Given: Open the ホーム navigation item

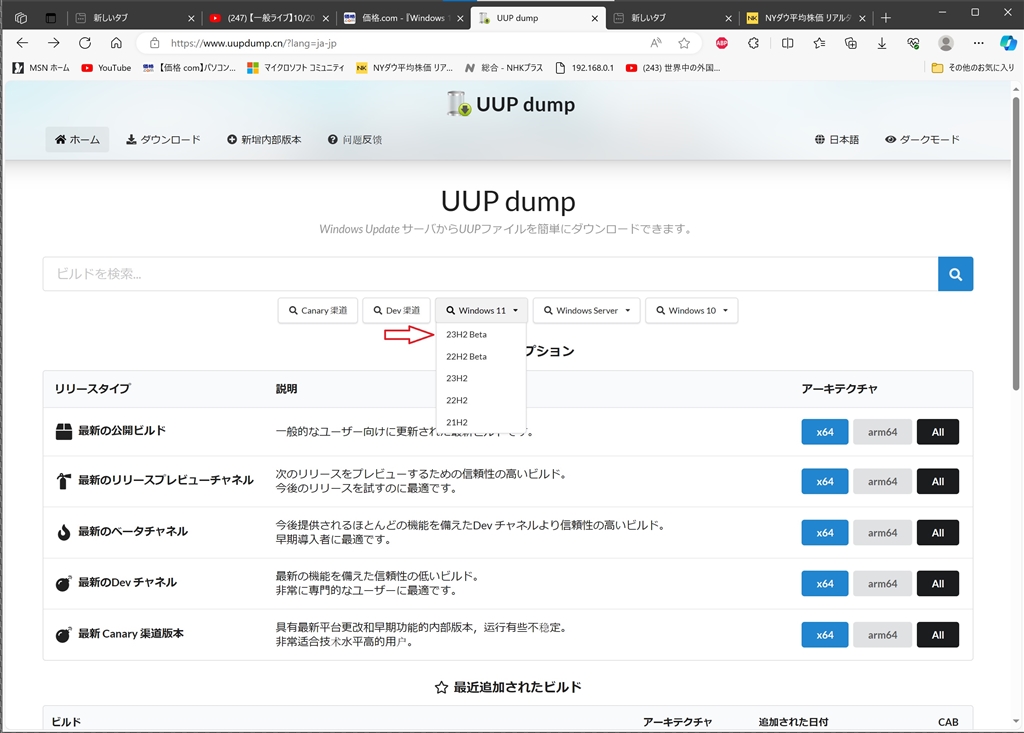Looking at the screenshot, I should click(x=77, y=139).
